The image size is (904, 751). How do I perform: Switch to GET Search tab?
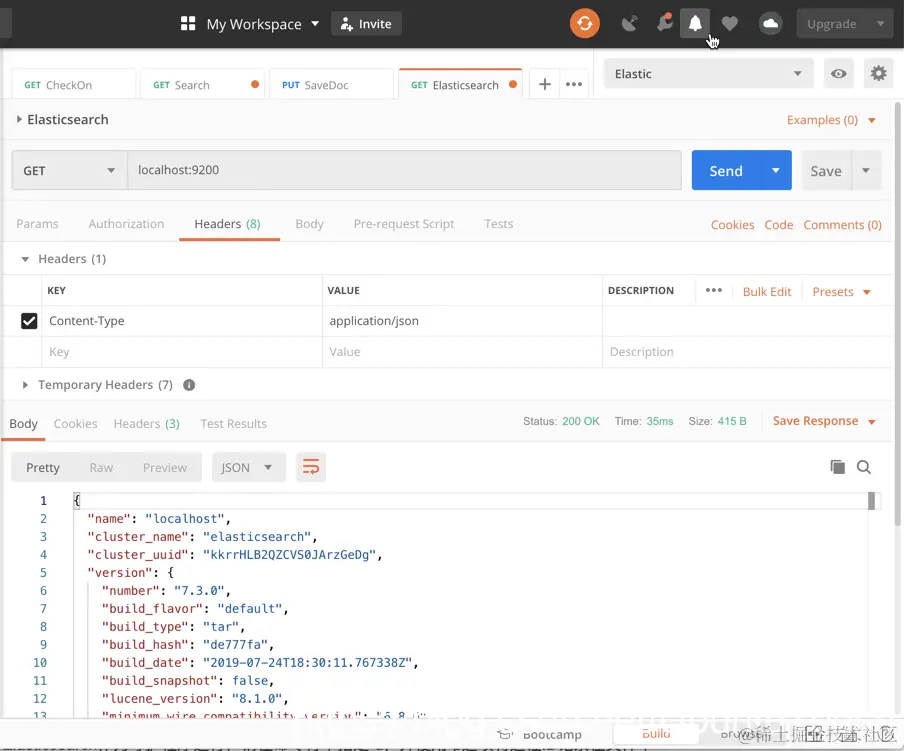point(202,85)
